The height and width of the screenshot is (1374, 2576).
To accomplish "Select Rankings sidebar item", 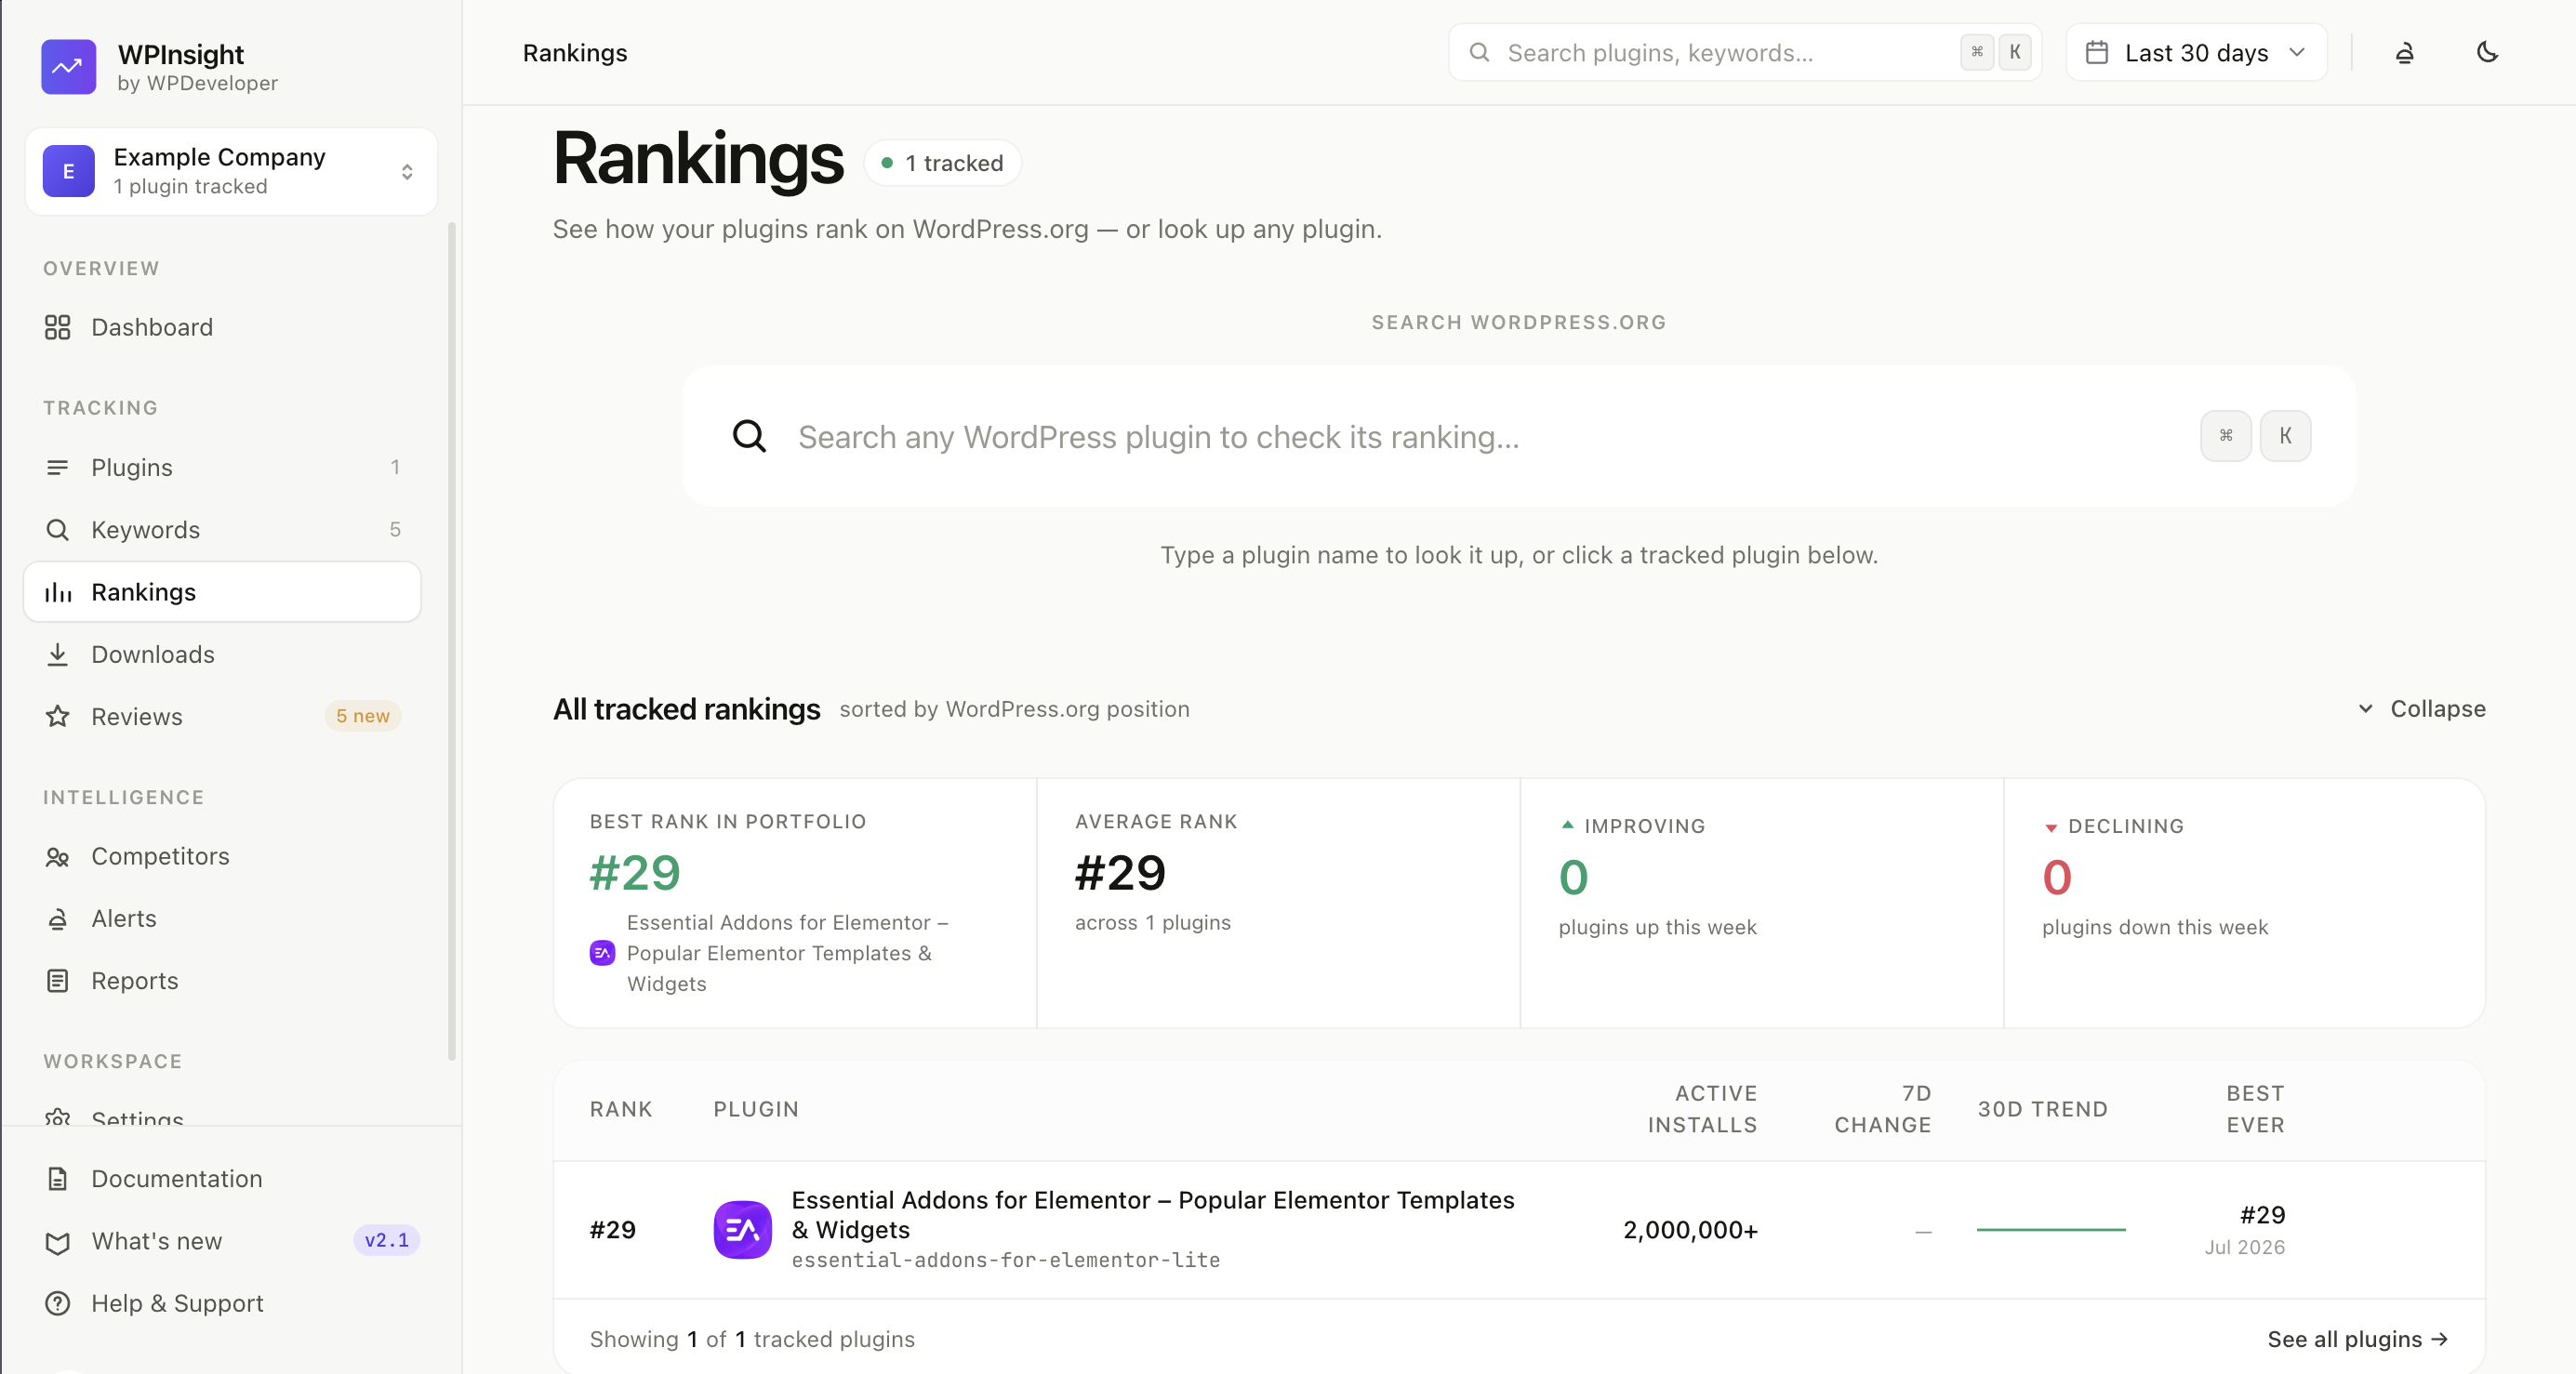I will (222, 592).
